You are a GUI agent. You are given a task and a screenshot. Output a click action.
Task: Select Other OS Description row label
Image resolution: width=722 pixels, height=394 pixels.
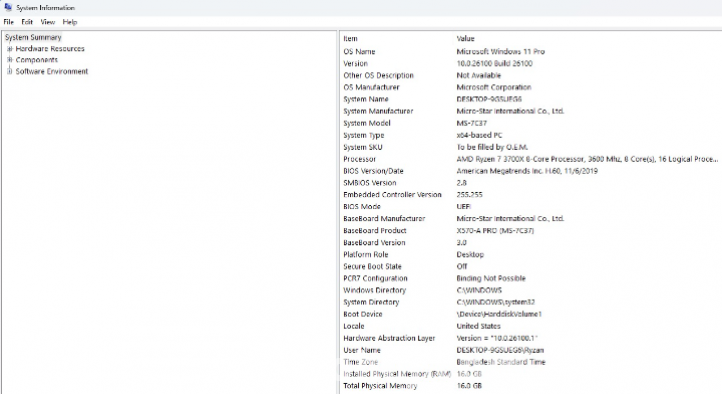[x=378, y=75]
